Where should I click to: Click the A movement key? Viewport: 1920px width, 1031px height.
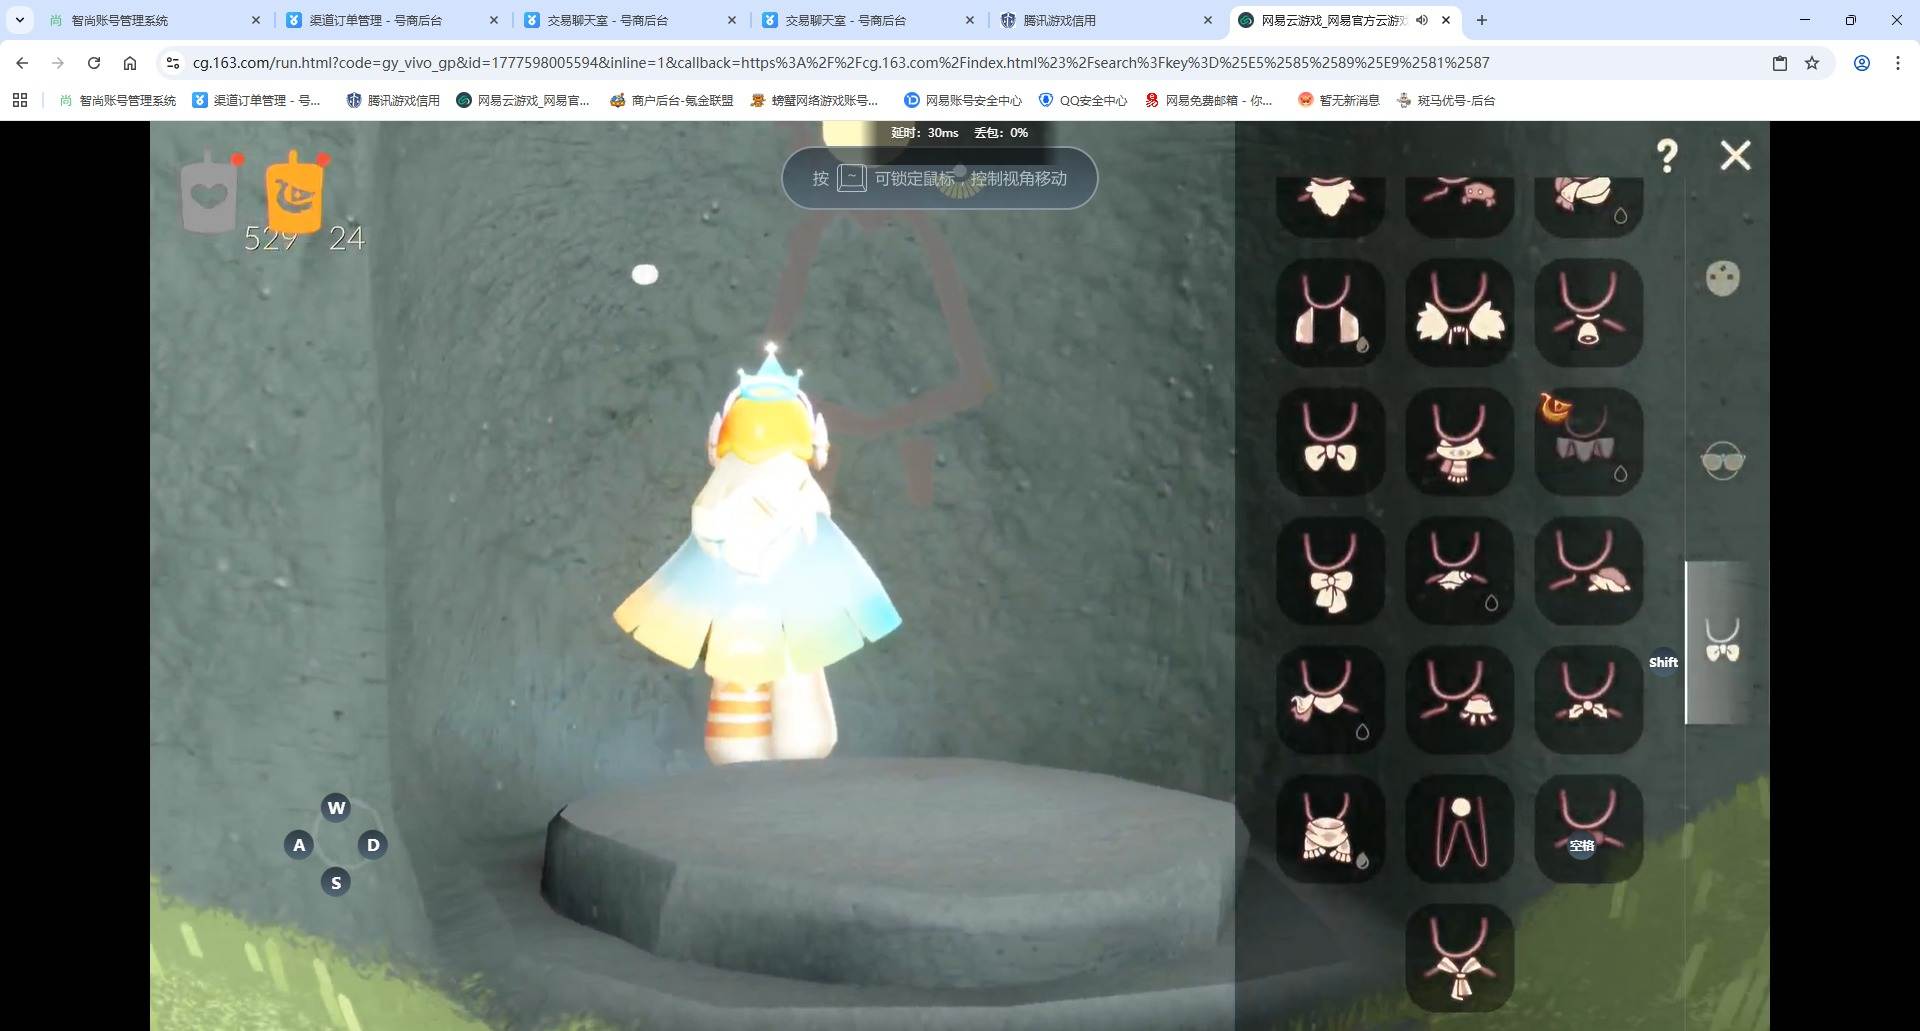(299, 845)
